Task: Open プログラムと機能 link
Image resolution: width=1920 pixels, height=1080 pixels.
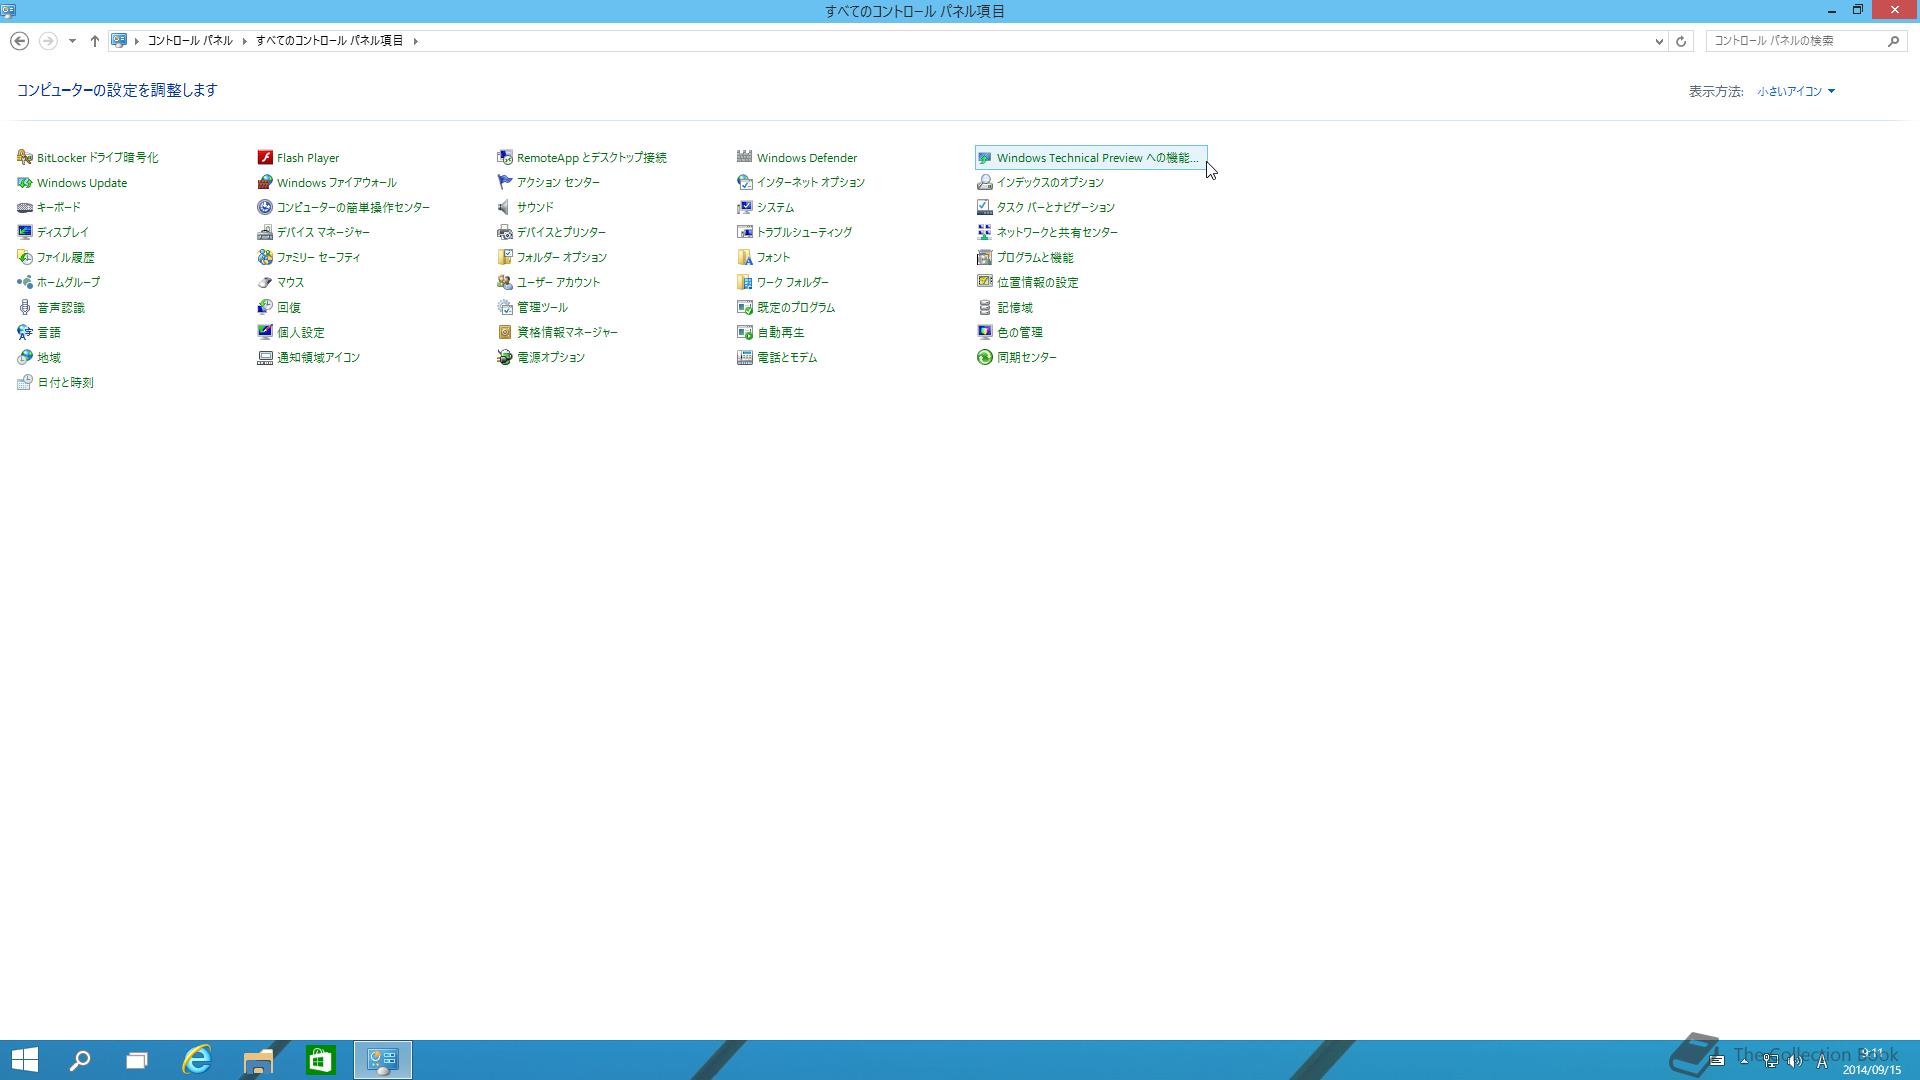Action: pyautogui.click(x=1035, y=257)
